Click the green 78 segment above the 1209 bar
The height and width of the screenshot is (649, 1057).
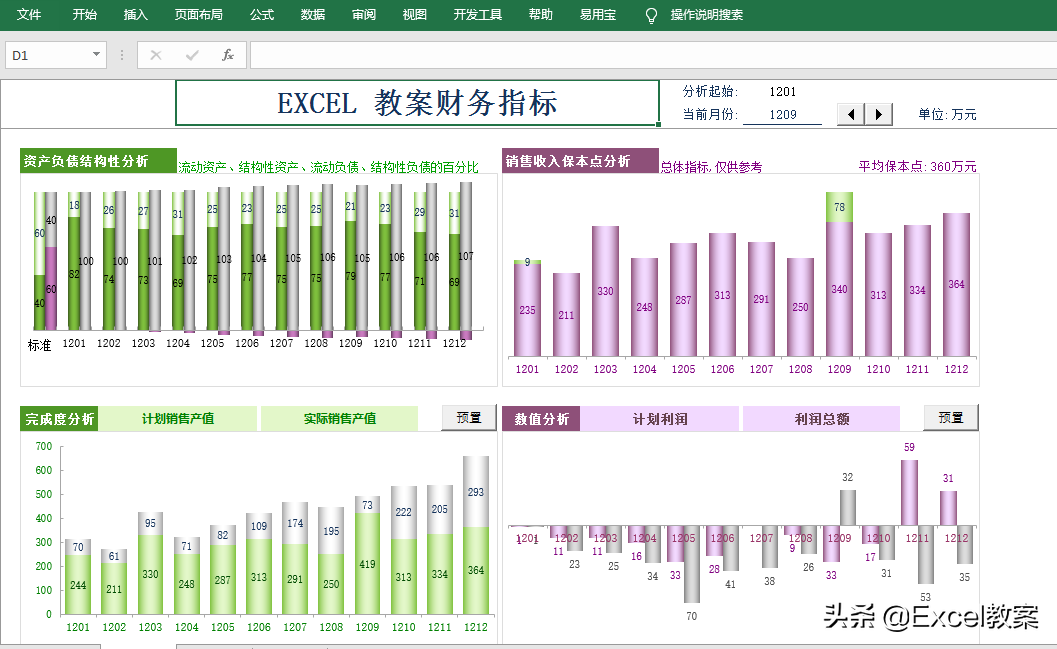click(x=839, y=207)
